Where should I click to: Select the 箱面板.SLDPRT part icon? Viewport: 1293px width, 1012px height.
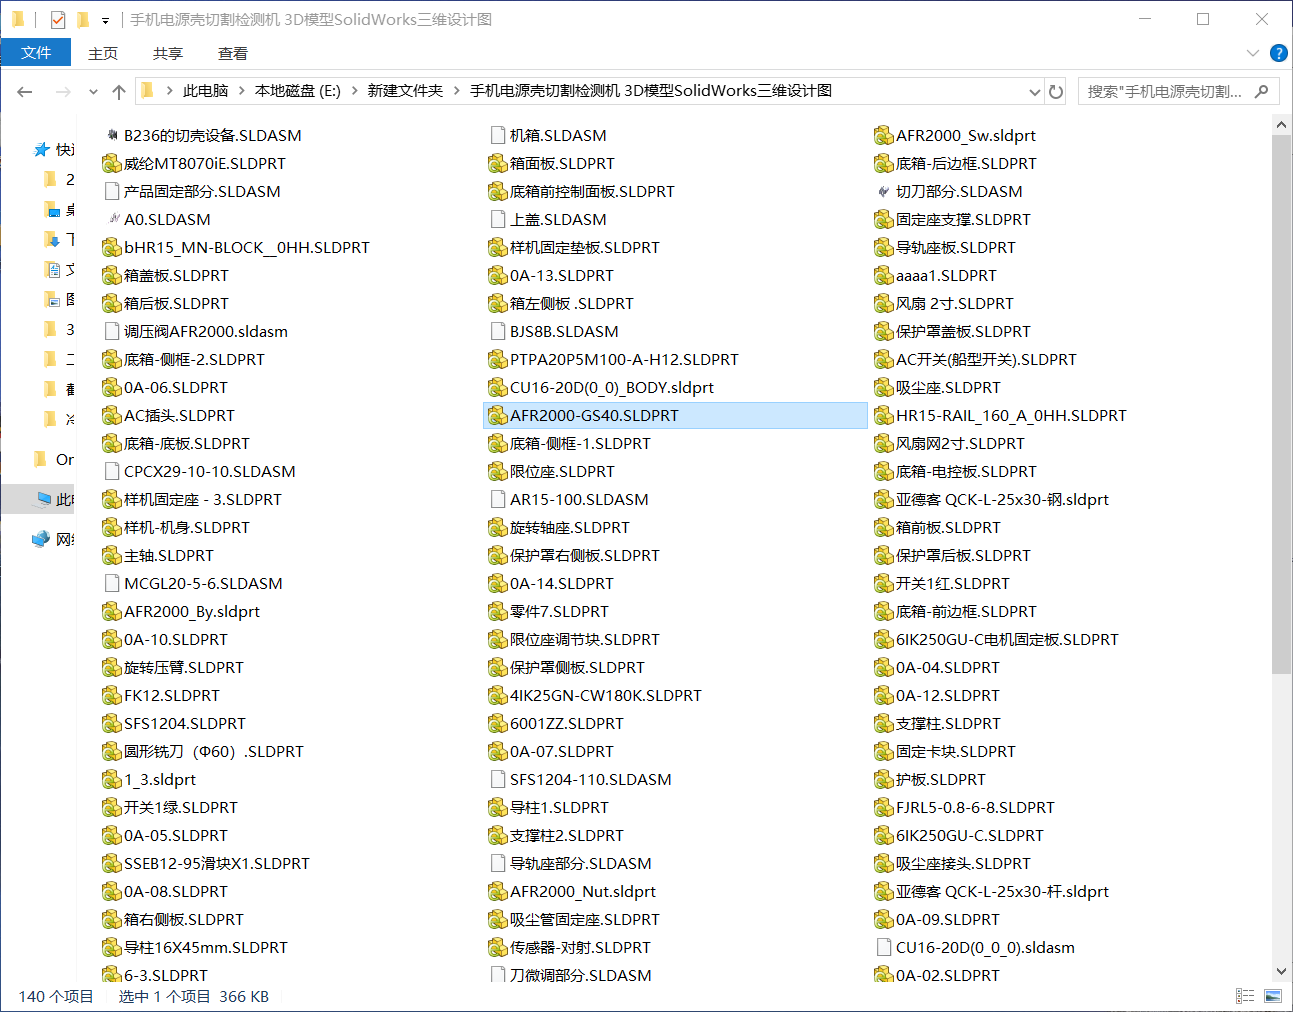497,163
